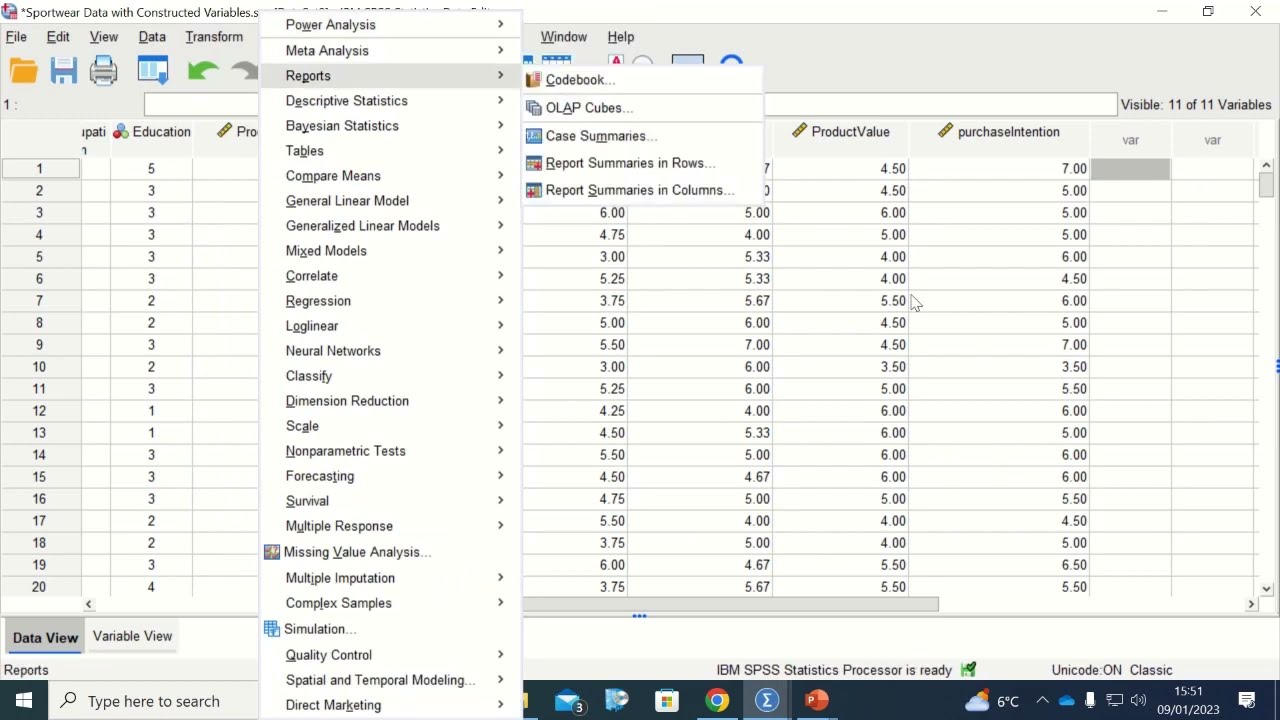Open the OneDrive cloud tray icon
Viewport: 1280px width, 720px height.
(x=1066, y=701)
